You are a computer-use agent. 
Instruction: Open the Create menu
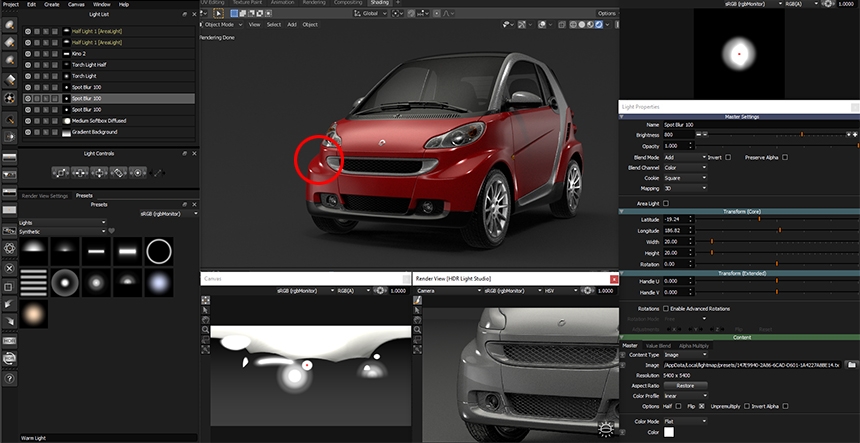[52, 4]
